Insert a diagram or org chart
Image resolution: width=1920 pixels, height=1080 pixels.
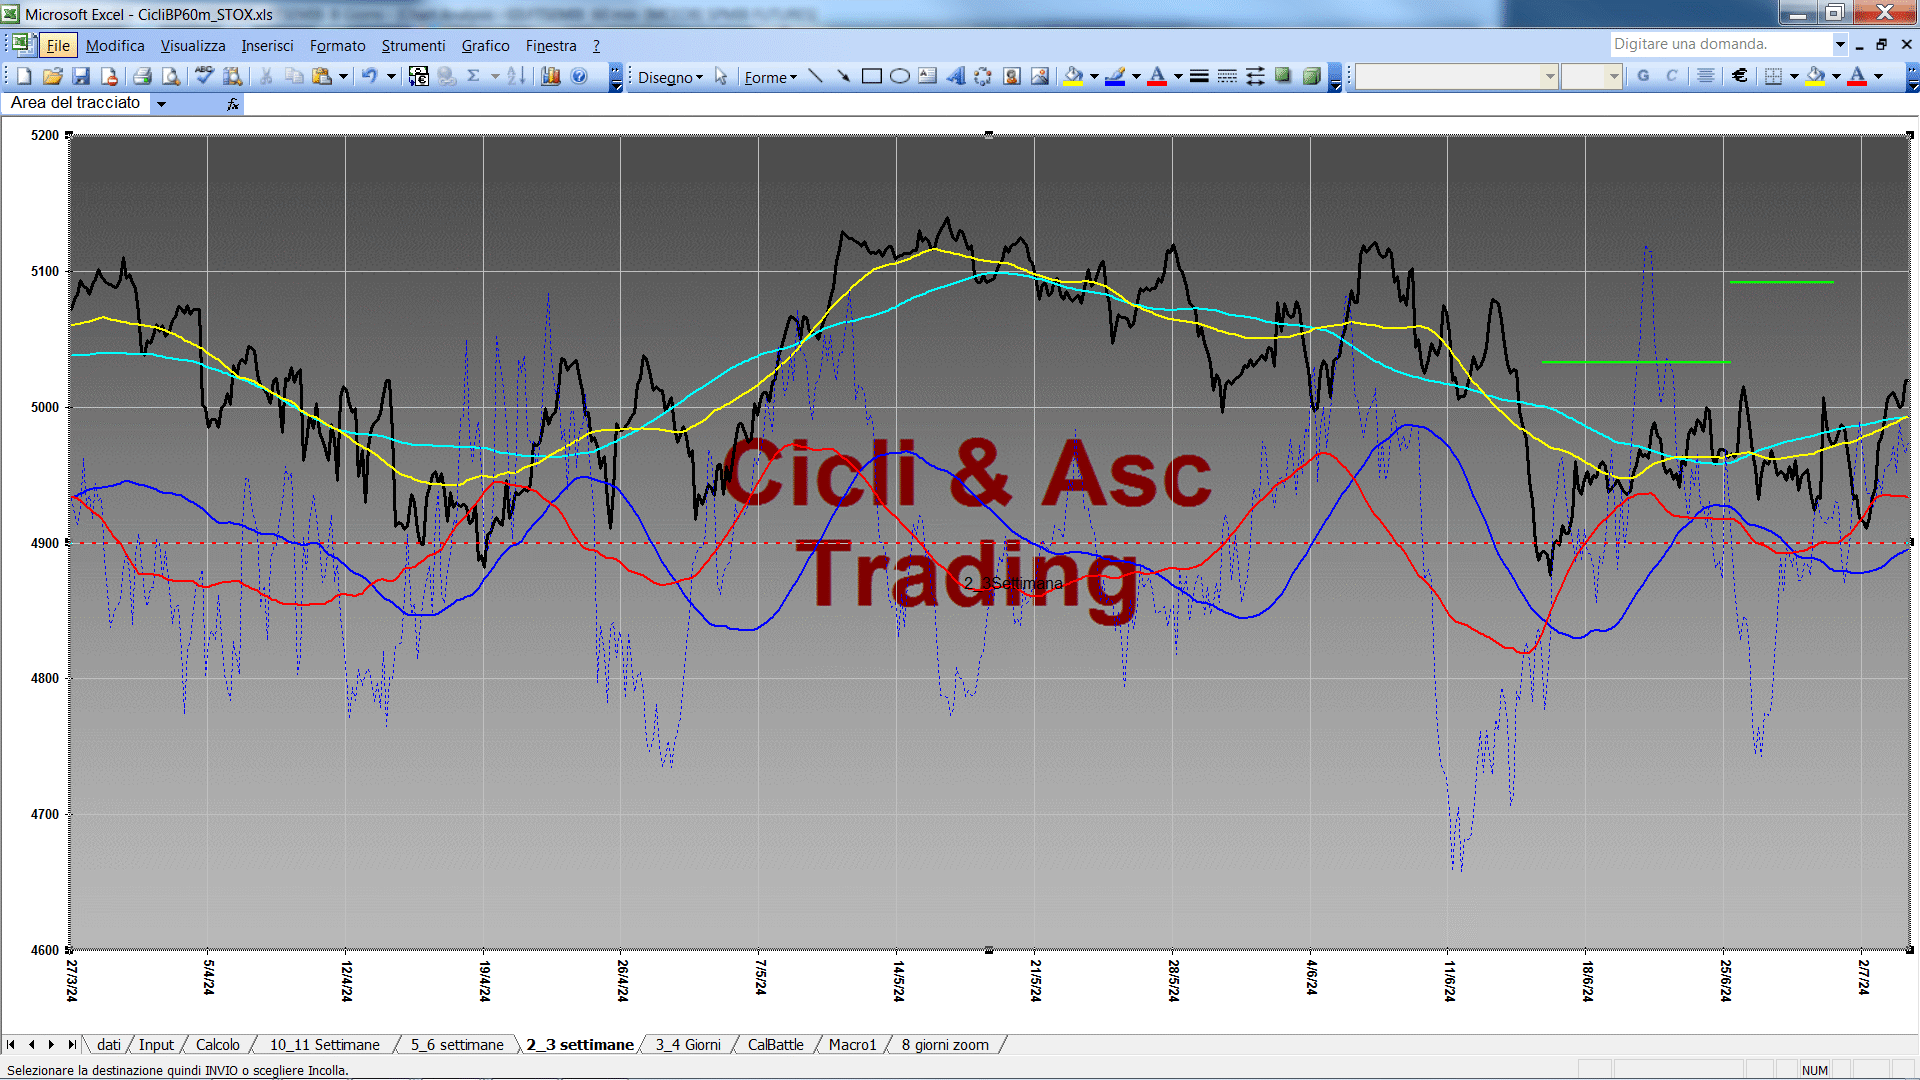pos(984,77)
